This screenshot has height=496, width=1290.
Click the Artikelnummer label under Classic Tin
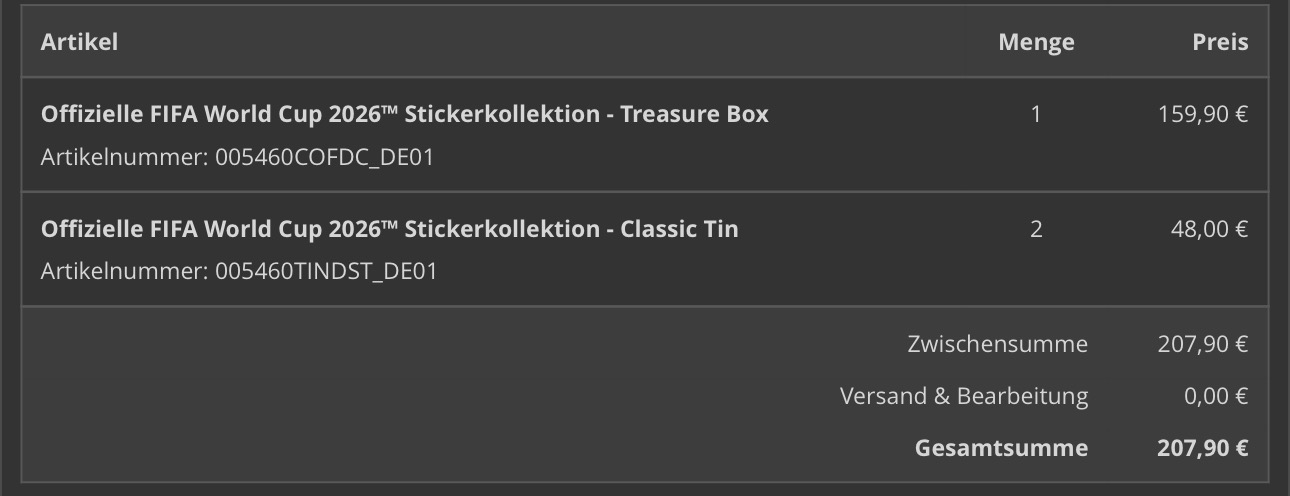(x=124, y=271)
